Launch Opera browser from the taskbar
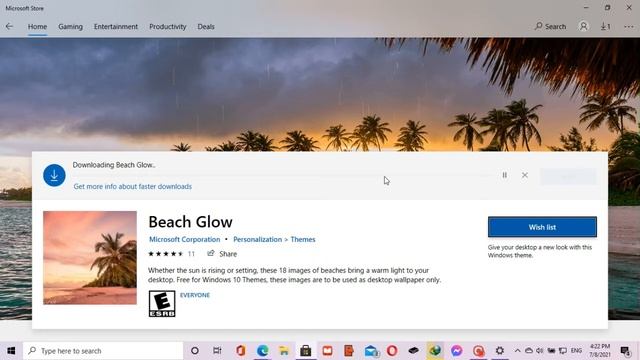The height and width of the screenshot is (360, 640). point(392,351)
